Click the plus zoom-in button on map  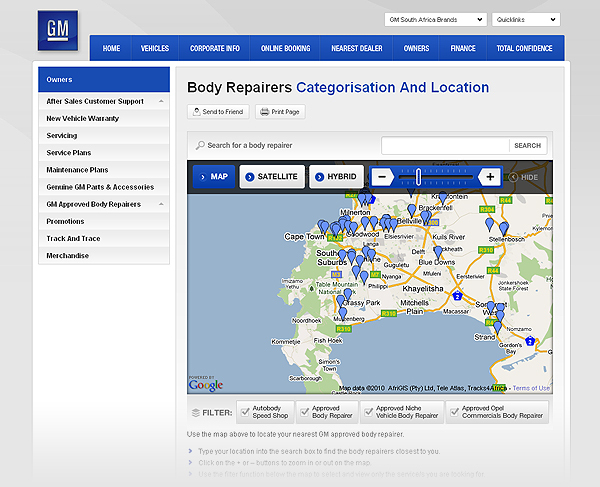(490, 177)
